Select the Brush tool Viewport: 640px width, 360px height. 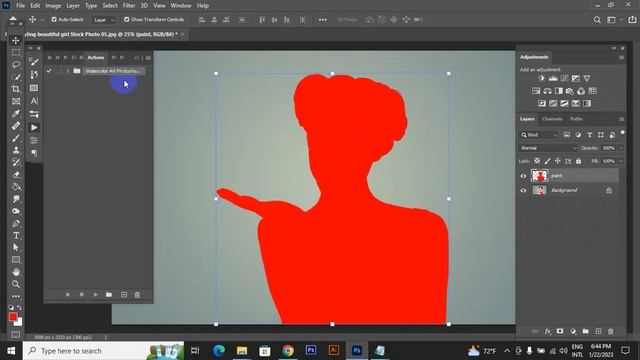(16, 138)
